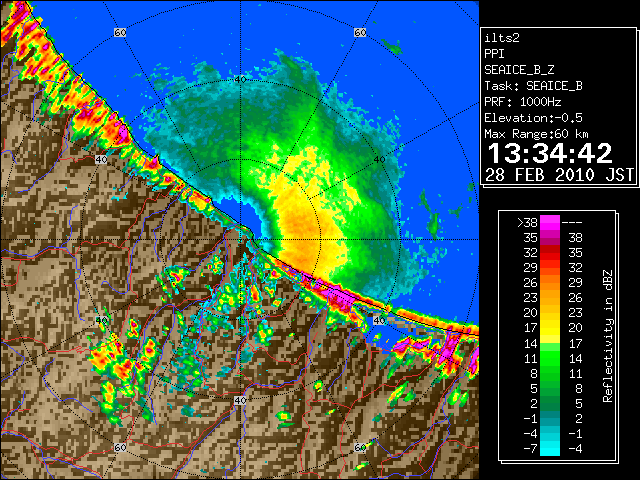Click the "Reflectivity in dBZ" legend title
The image size is (640, 480).
608,336
